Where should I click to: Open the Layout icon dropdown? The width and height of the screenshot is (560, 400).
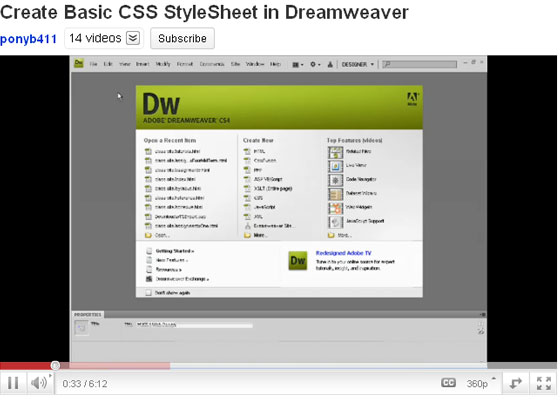(x=298, y=65)
